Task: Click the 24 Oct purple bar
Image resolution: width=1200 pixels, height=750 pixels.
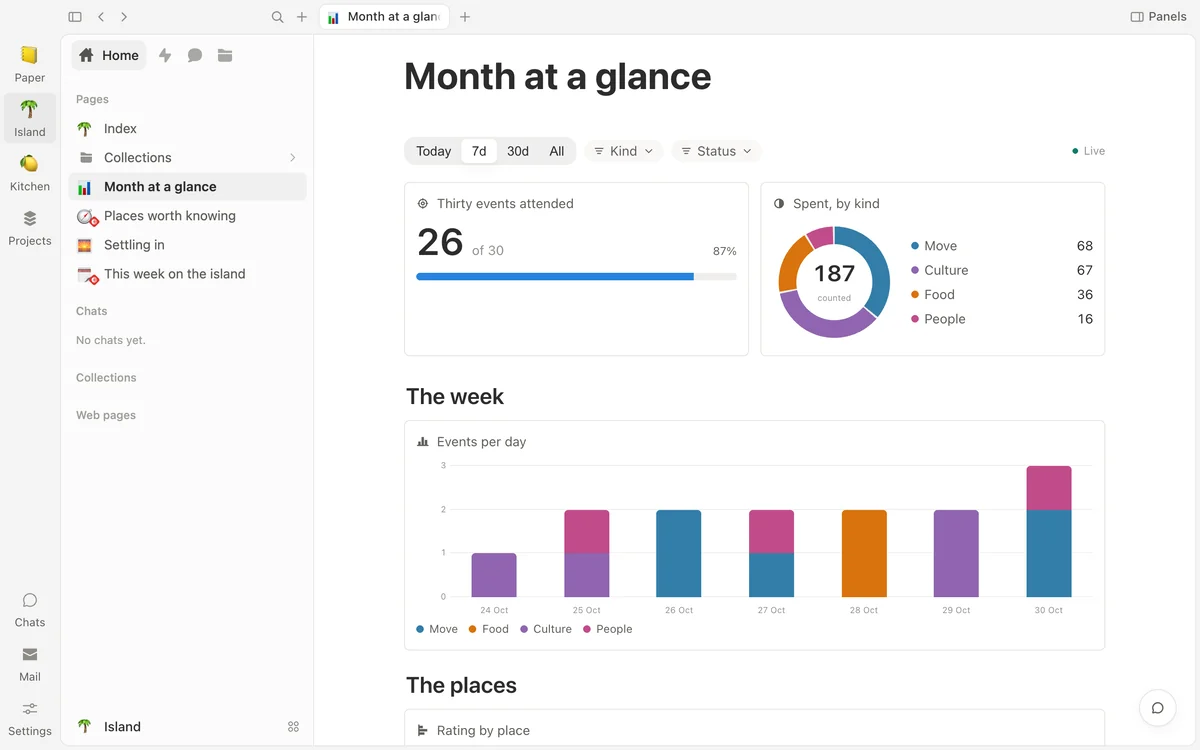Action: pyautogui.click(x=494, y=575)
